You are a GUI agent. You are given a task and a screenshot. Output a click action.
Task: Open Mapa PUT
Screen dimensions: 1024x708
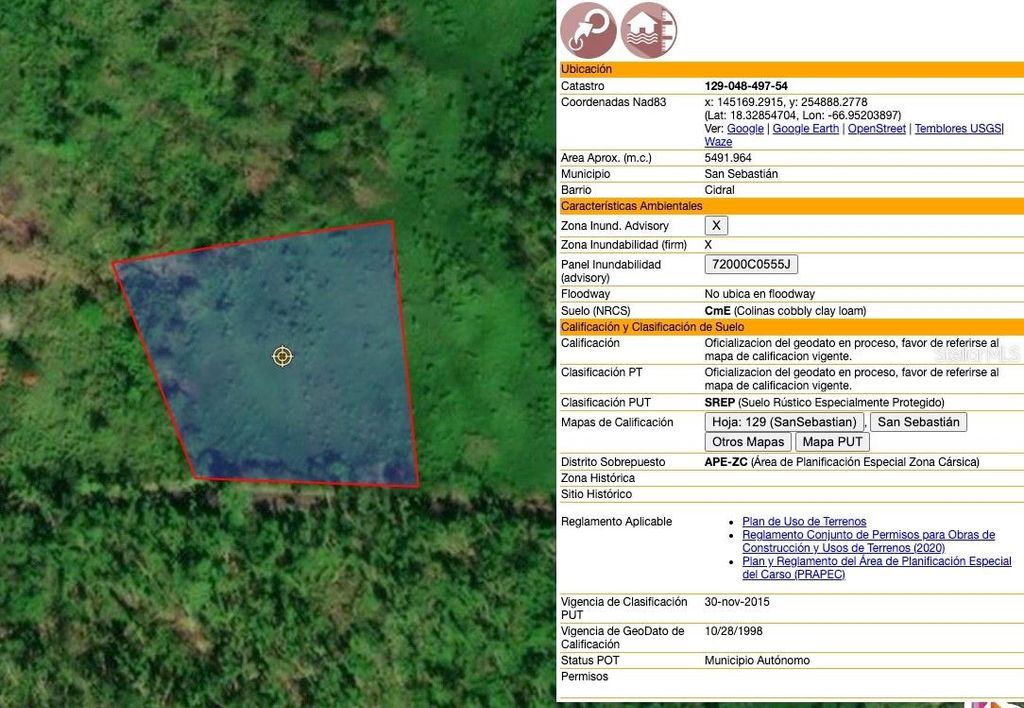coord(832,441)
